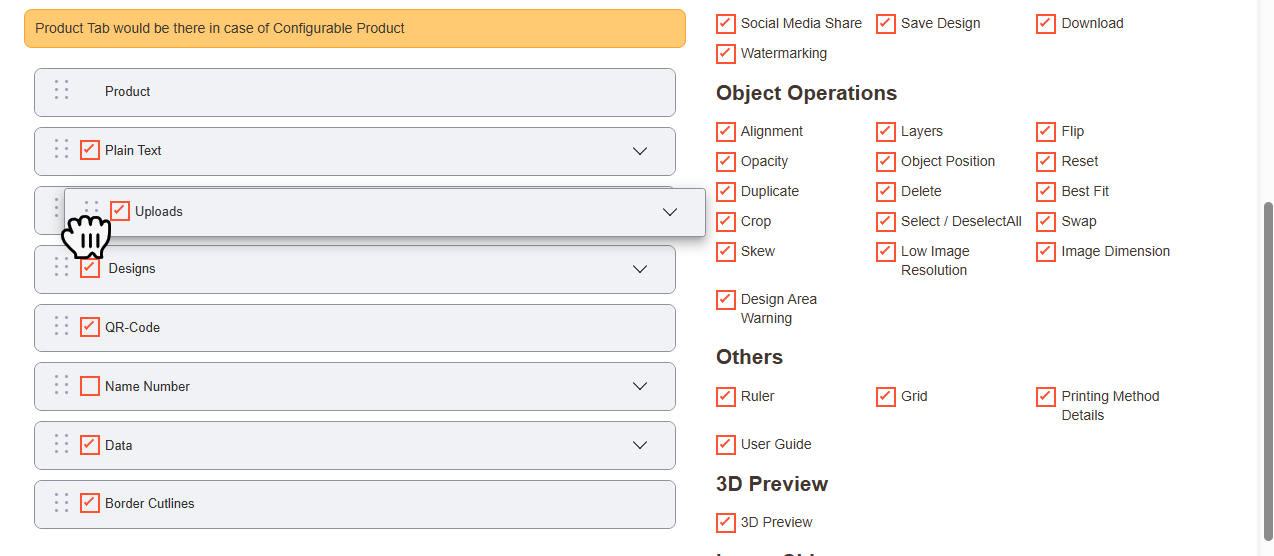This screenshot has height=556, width=1274.
Task: Click the Printing Method Details label
Action: coord(1109,405)
